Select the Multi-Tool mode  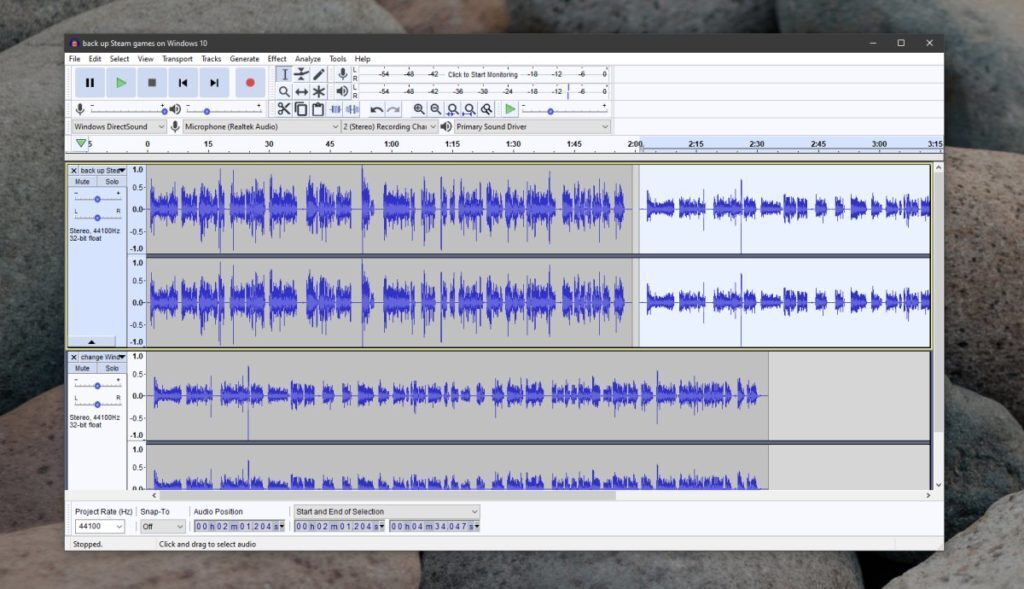(x=320, y=91)
